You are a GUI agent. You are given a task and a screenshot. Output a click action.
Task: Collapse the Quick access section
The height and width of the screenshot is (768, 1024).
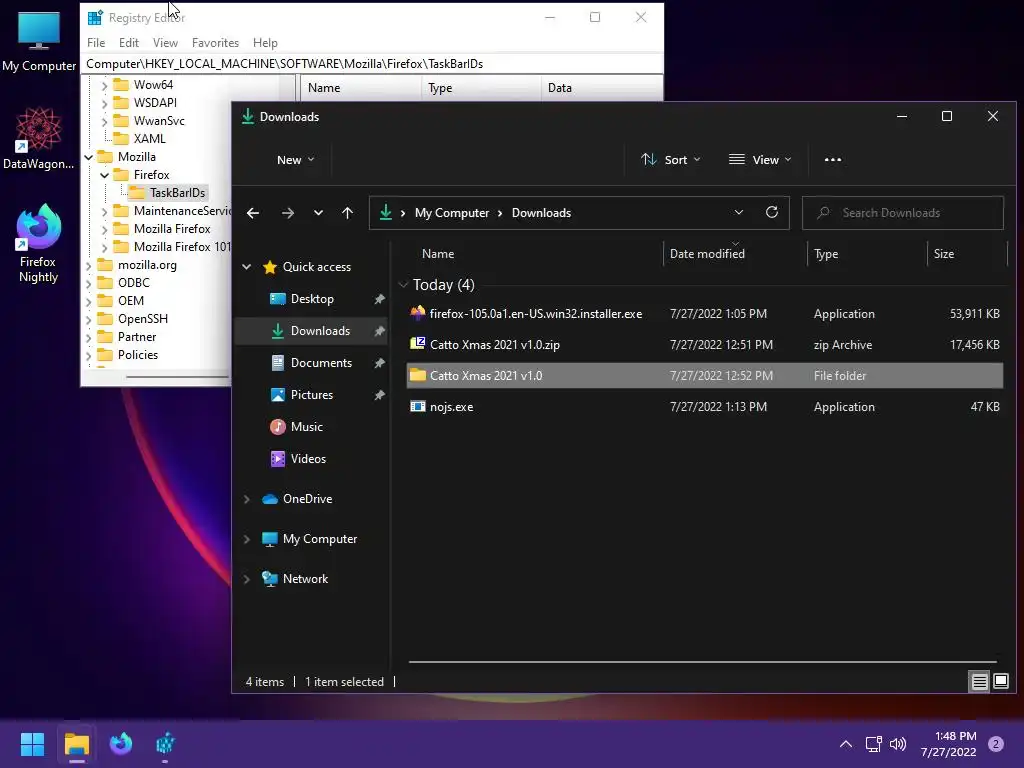pos(247,266)
